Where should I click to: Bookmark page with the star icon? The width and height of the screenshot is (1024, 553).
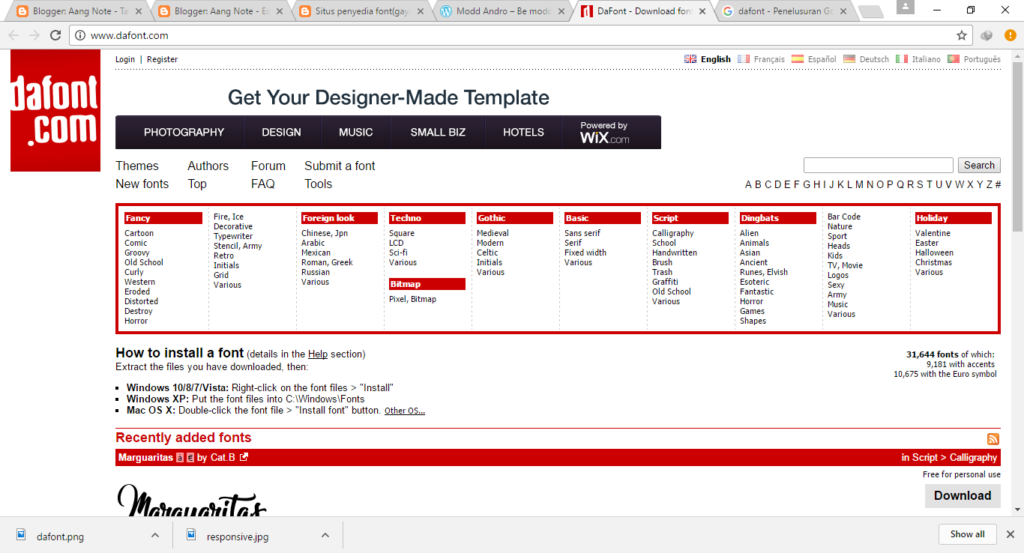click(961, 35)
